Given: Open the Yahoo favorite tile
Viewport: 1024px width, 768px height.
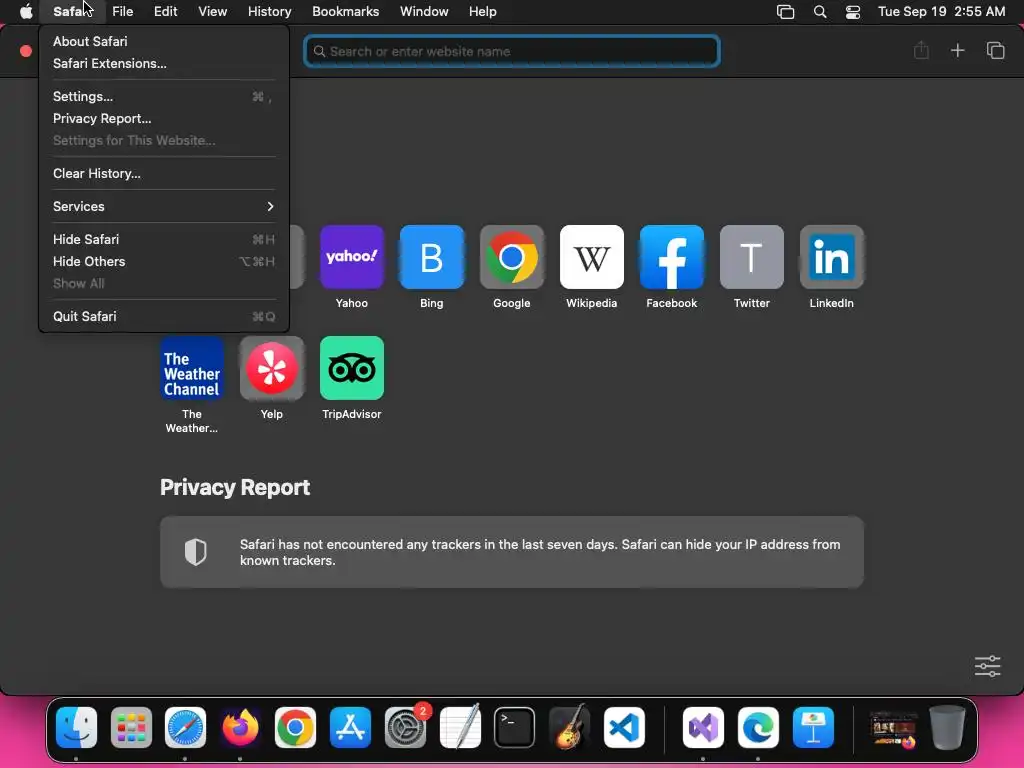Looking at the screenshot, I should pos(351,257).
